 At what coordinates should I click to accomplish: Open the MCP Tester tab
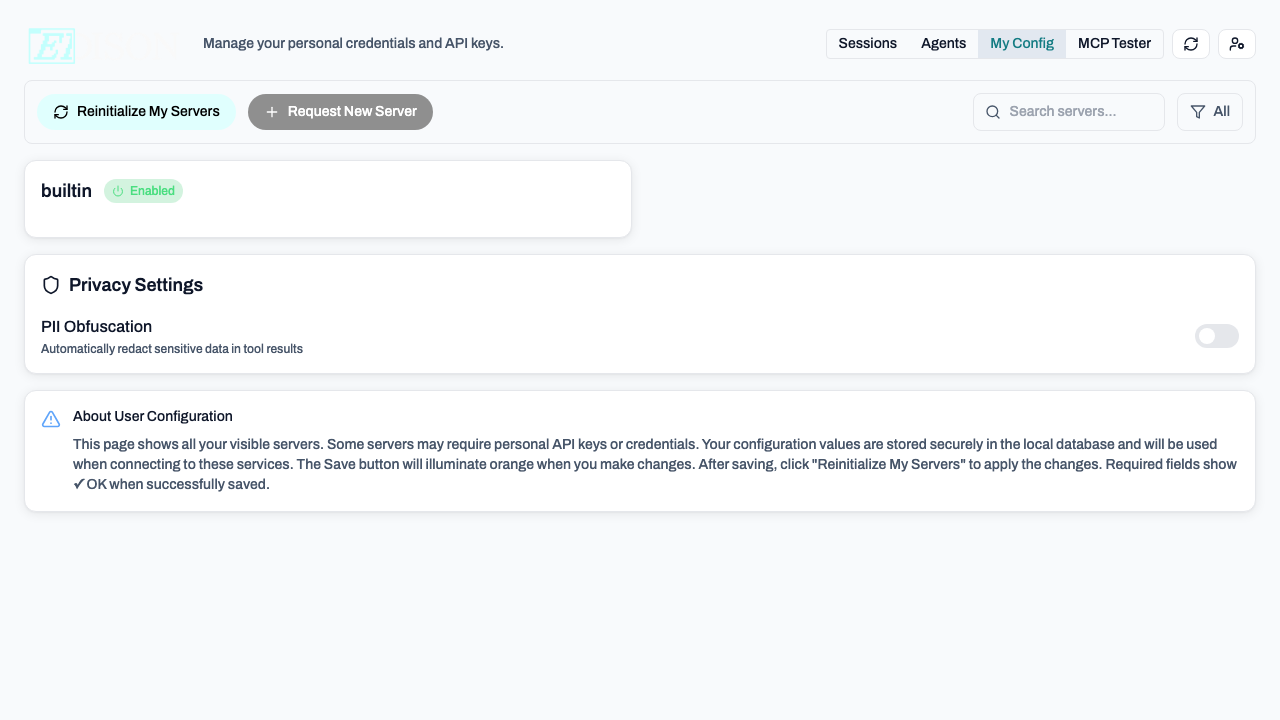click(x=1114, y=44)
